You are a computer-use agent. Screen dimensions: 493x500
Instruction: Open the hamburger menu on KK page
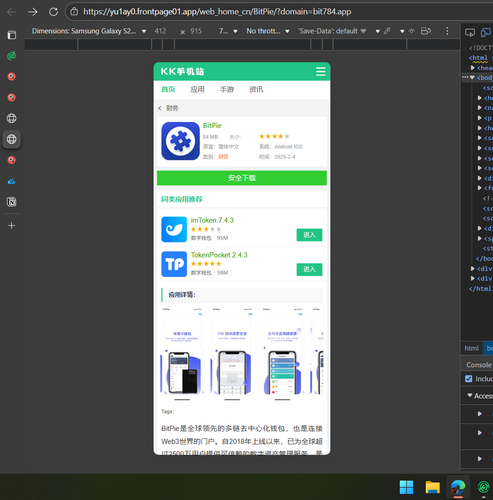[x=321, y=72]
